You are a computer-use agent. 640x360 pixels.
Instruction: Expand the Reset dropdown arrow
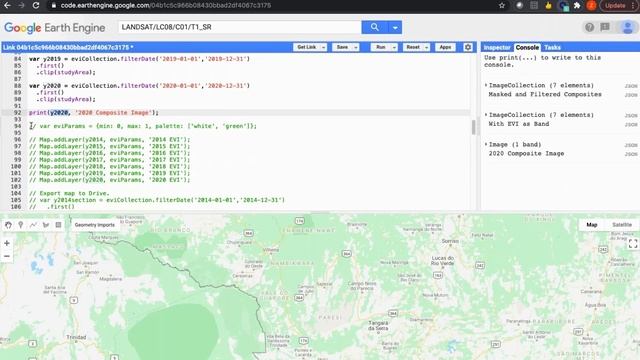(427, 47)
